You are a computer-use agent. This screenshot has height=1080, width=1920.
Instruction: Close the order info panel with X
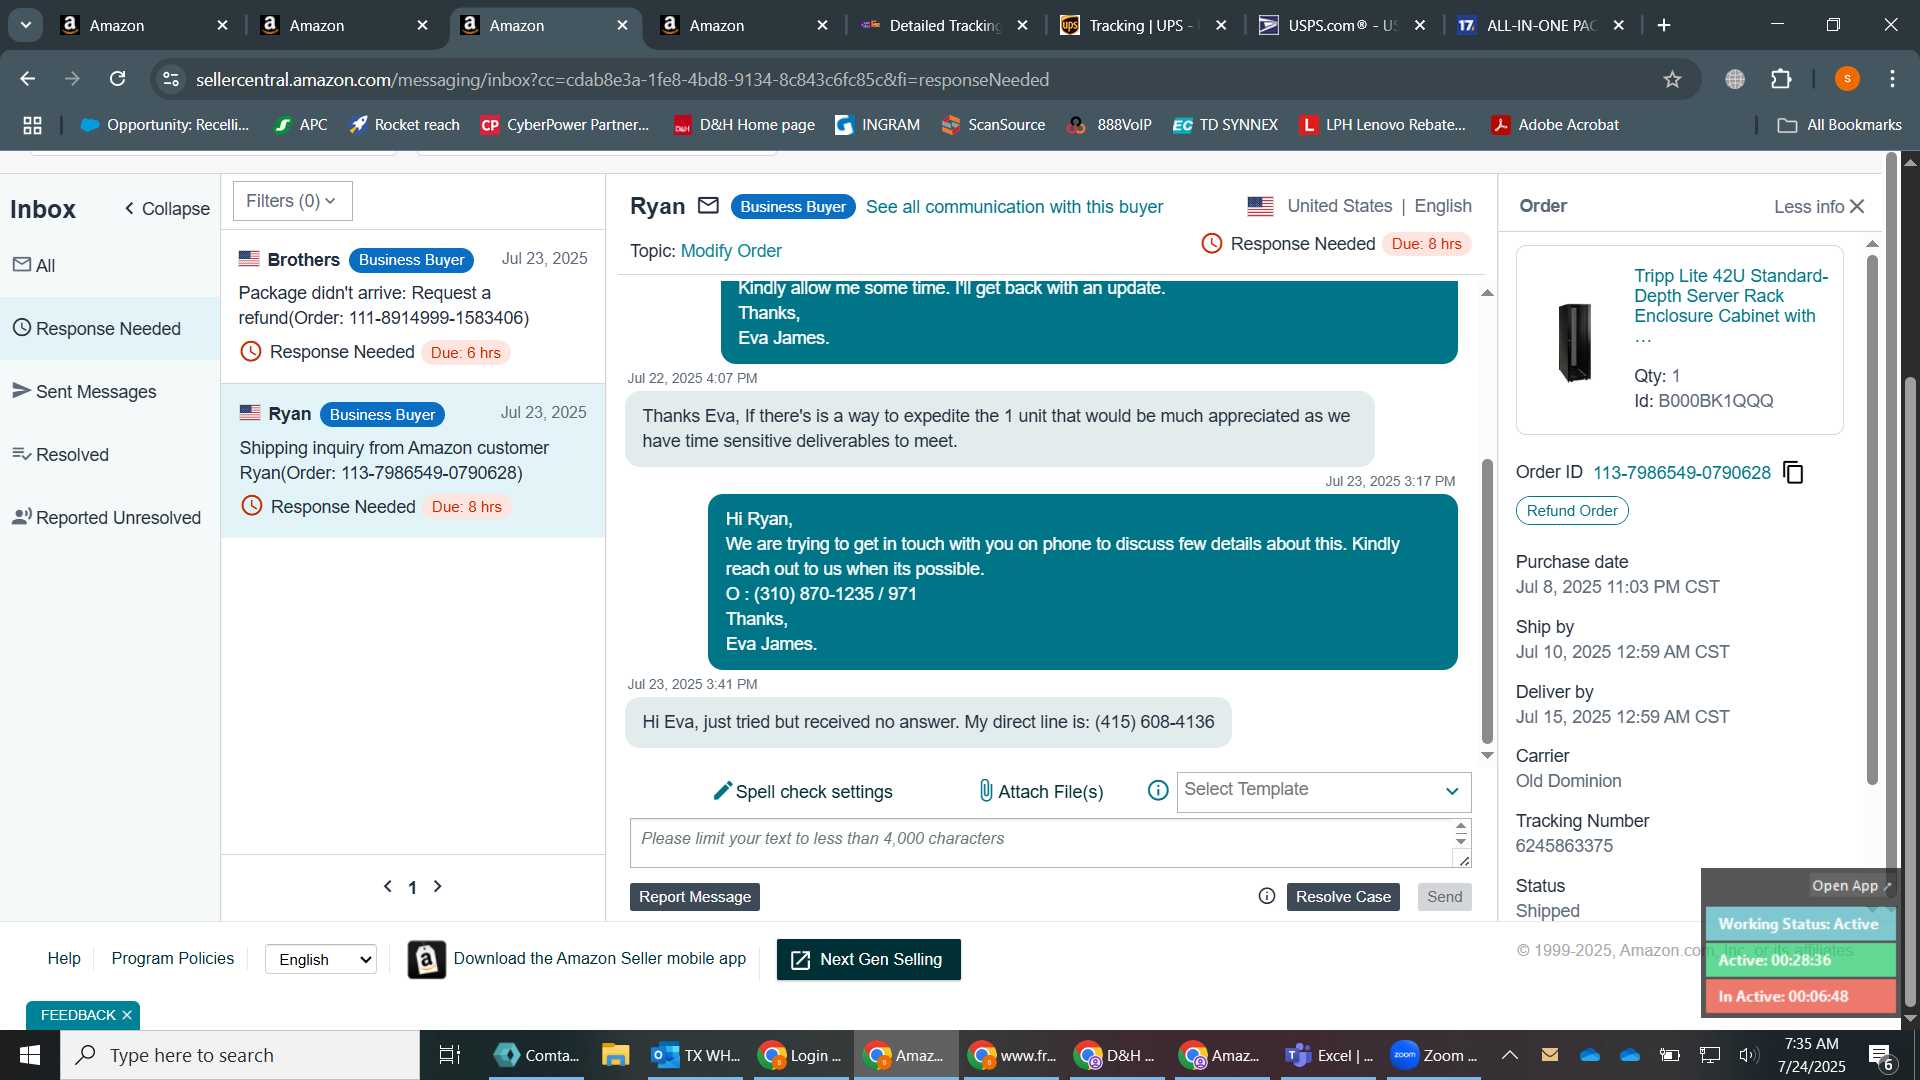1858,206
